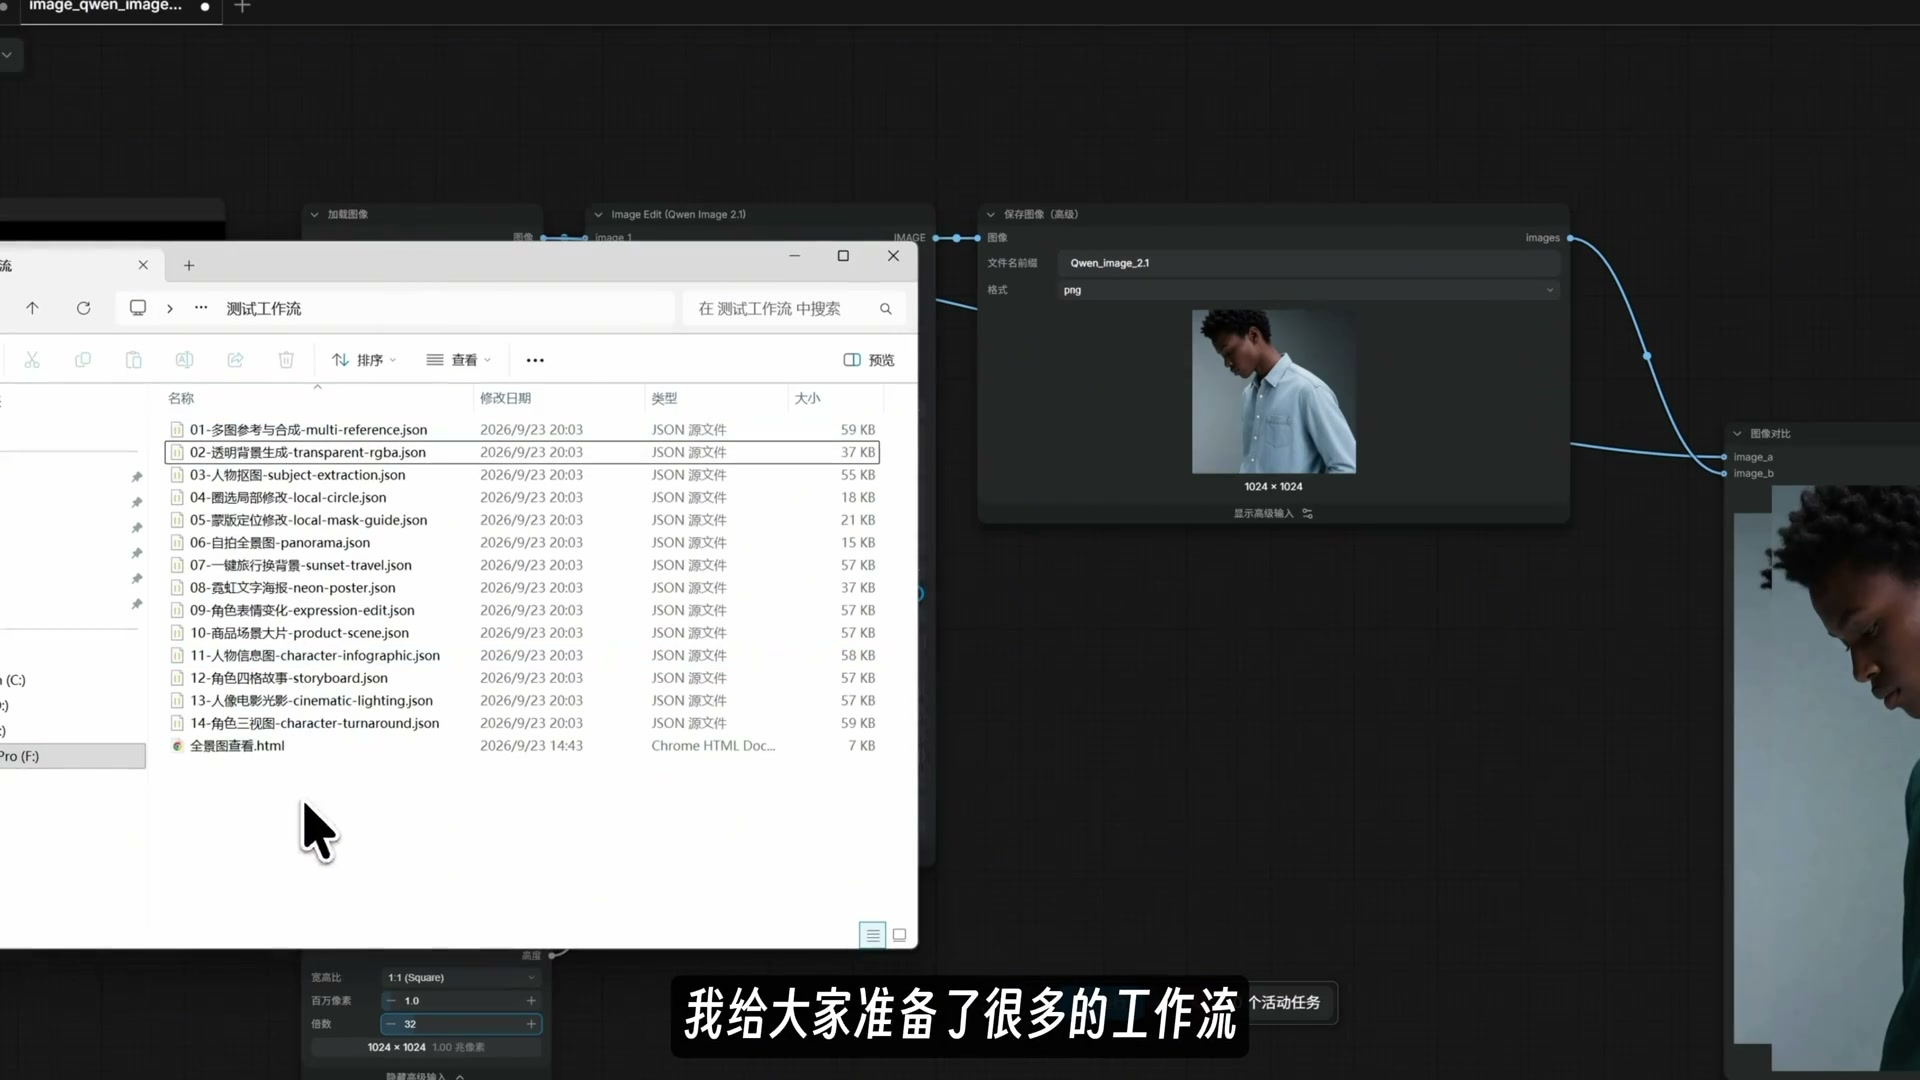Collapse the 加载图像 node
The height and width of the screenshot is (1080, 1920).
[x=315, y=214]
